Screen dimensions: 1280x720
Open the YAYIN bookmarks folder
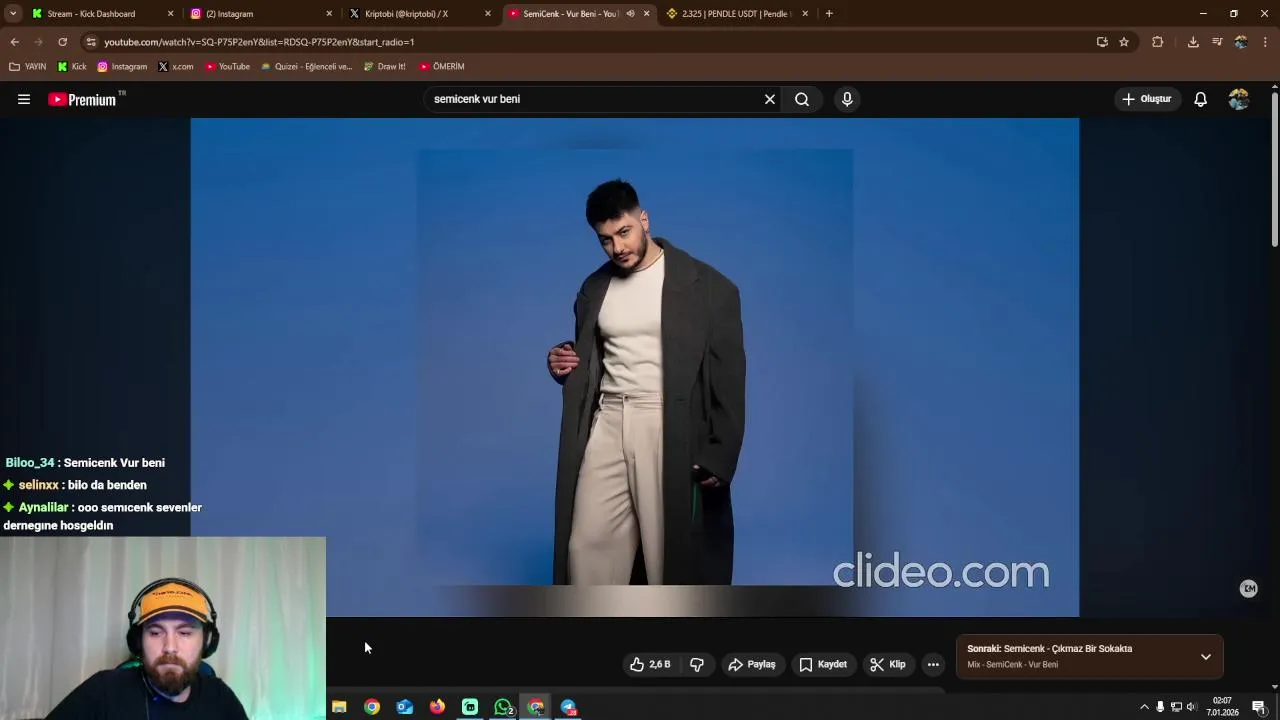28,67
